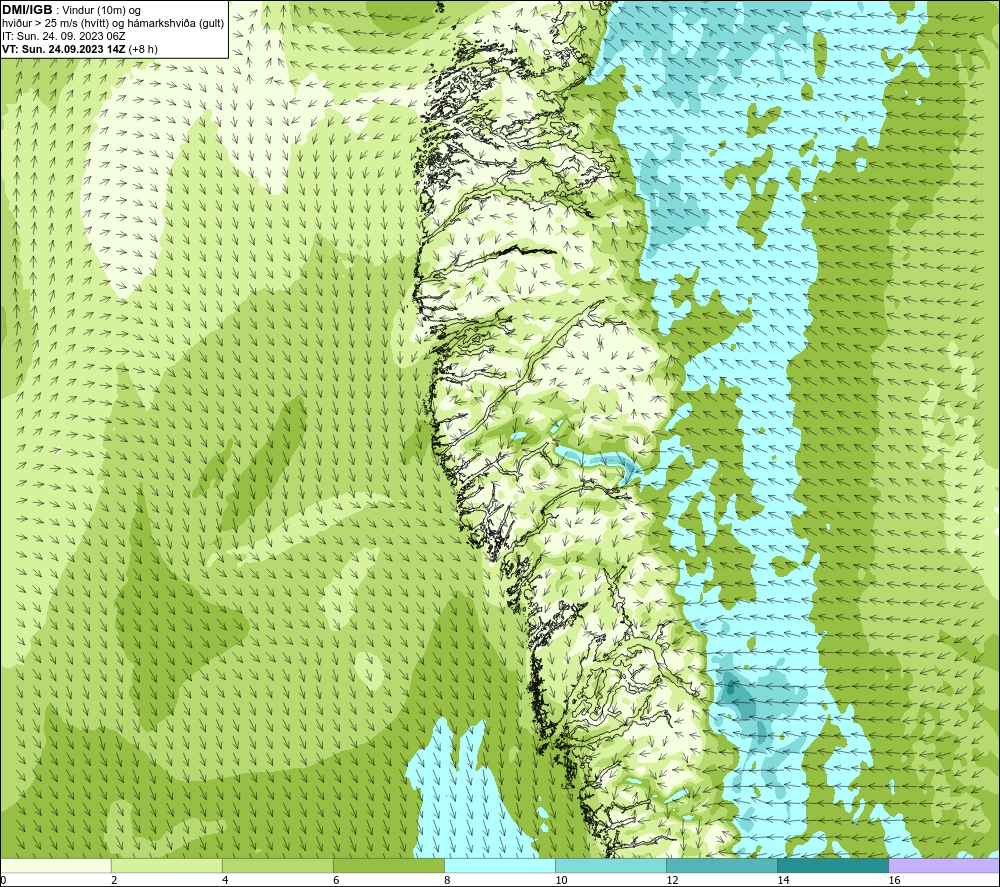Click the 8-10 m/s light cyan swatch
The width and height of the screenshot is (1000, 887).
click(500, 865)
